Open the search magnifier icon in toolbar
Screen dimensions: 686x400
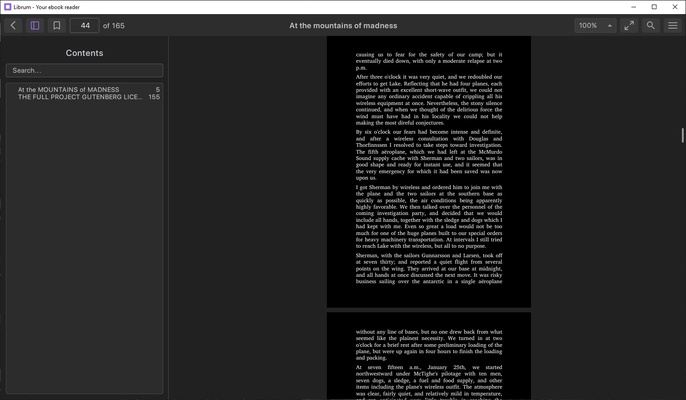point(651,25)
